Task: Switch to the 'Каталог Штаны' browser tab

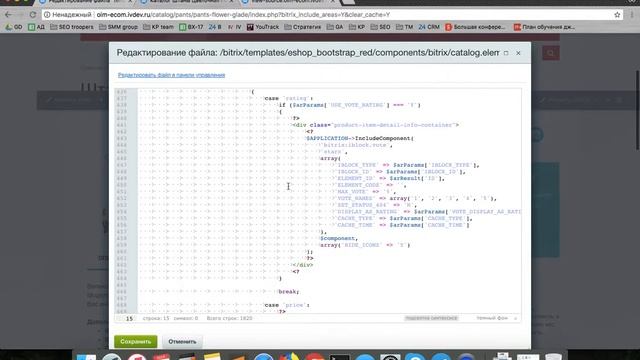Action: click(x=186, y=2)
